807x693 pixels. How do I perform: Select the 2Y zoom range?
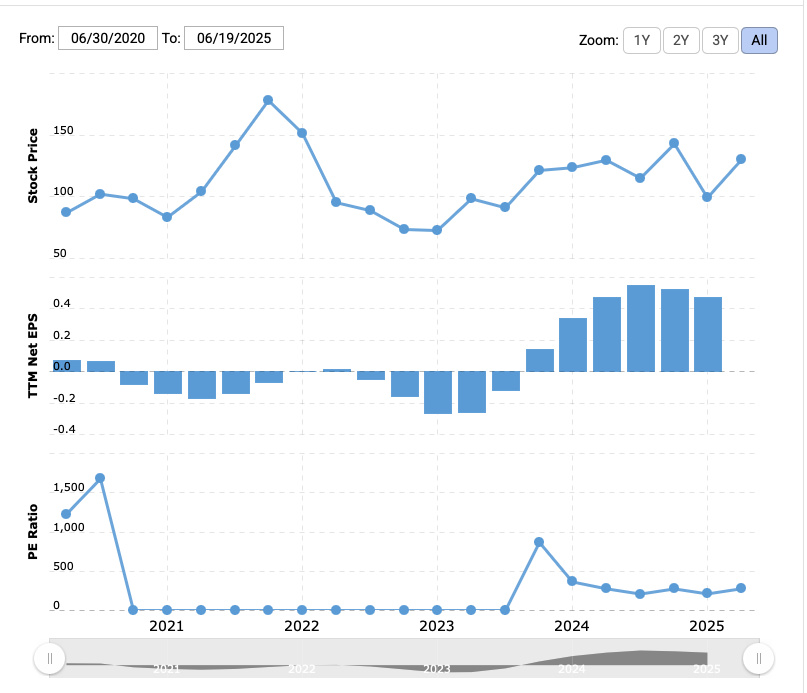tap(680, 40)
